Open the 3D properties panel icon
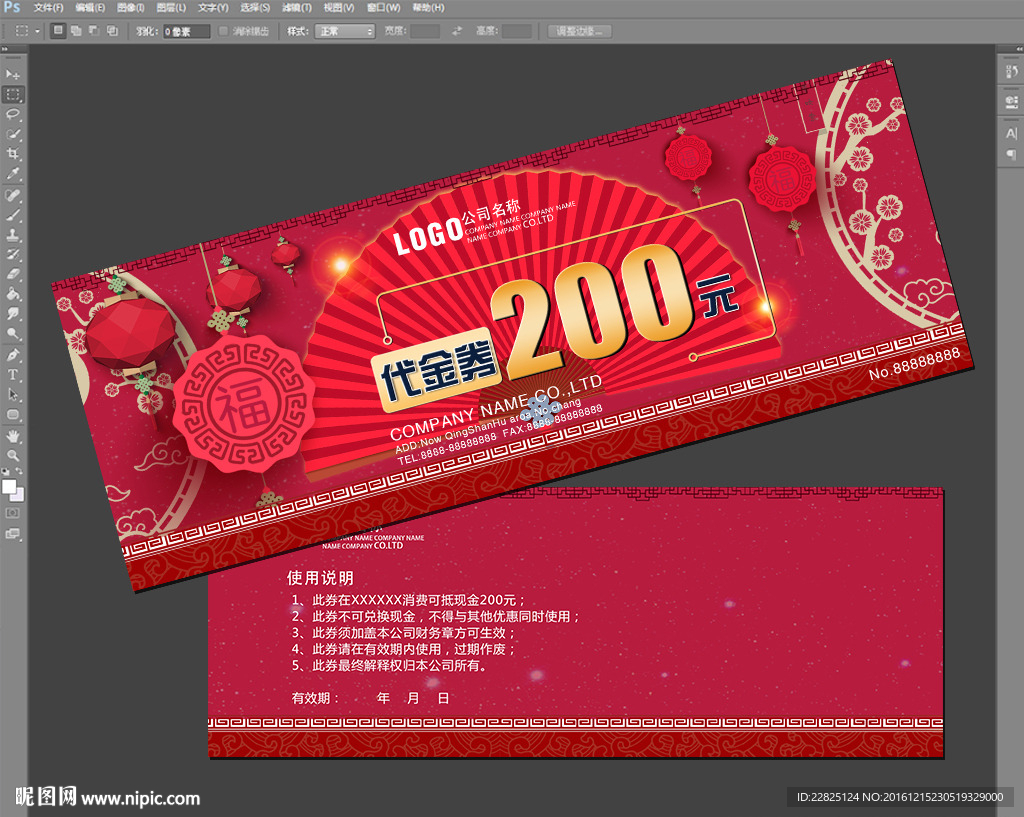The width and height of the screenshot is (1024, 817). [x=1012, y=102]
